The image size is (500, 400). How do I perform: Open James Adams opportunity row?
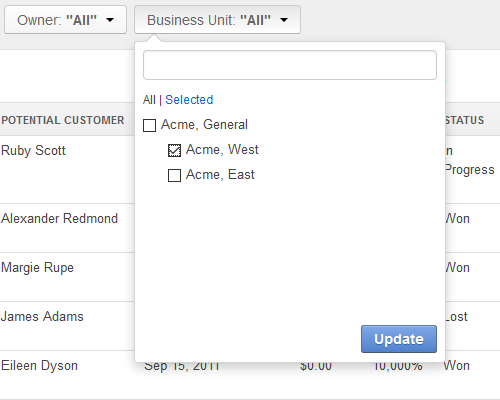(x=42, y=317)
